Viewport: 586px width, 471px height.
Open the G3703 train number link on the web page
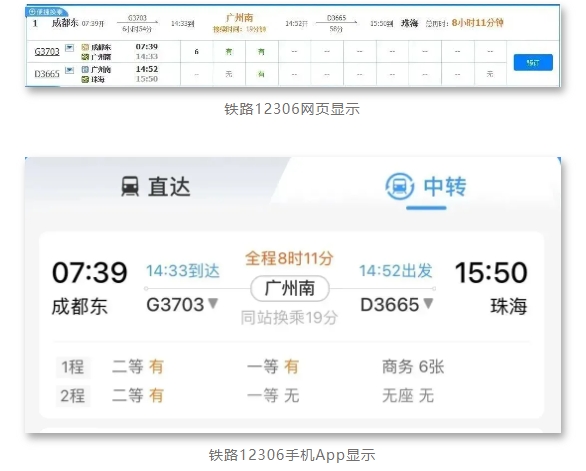pos(47,51)
